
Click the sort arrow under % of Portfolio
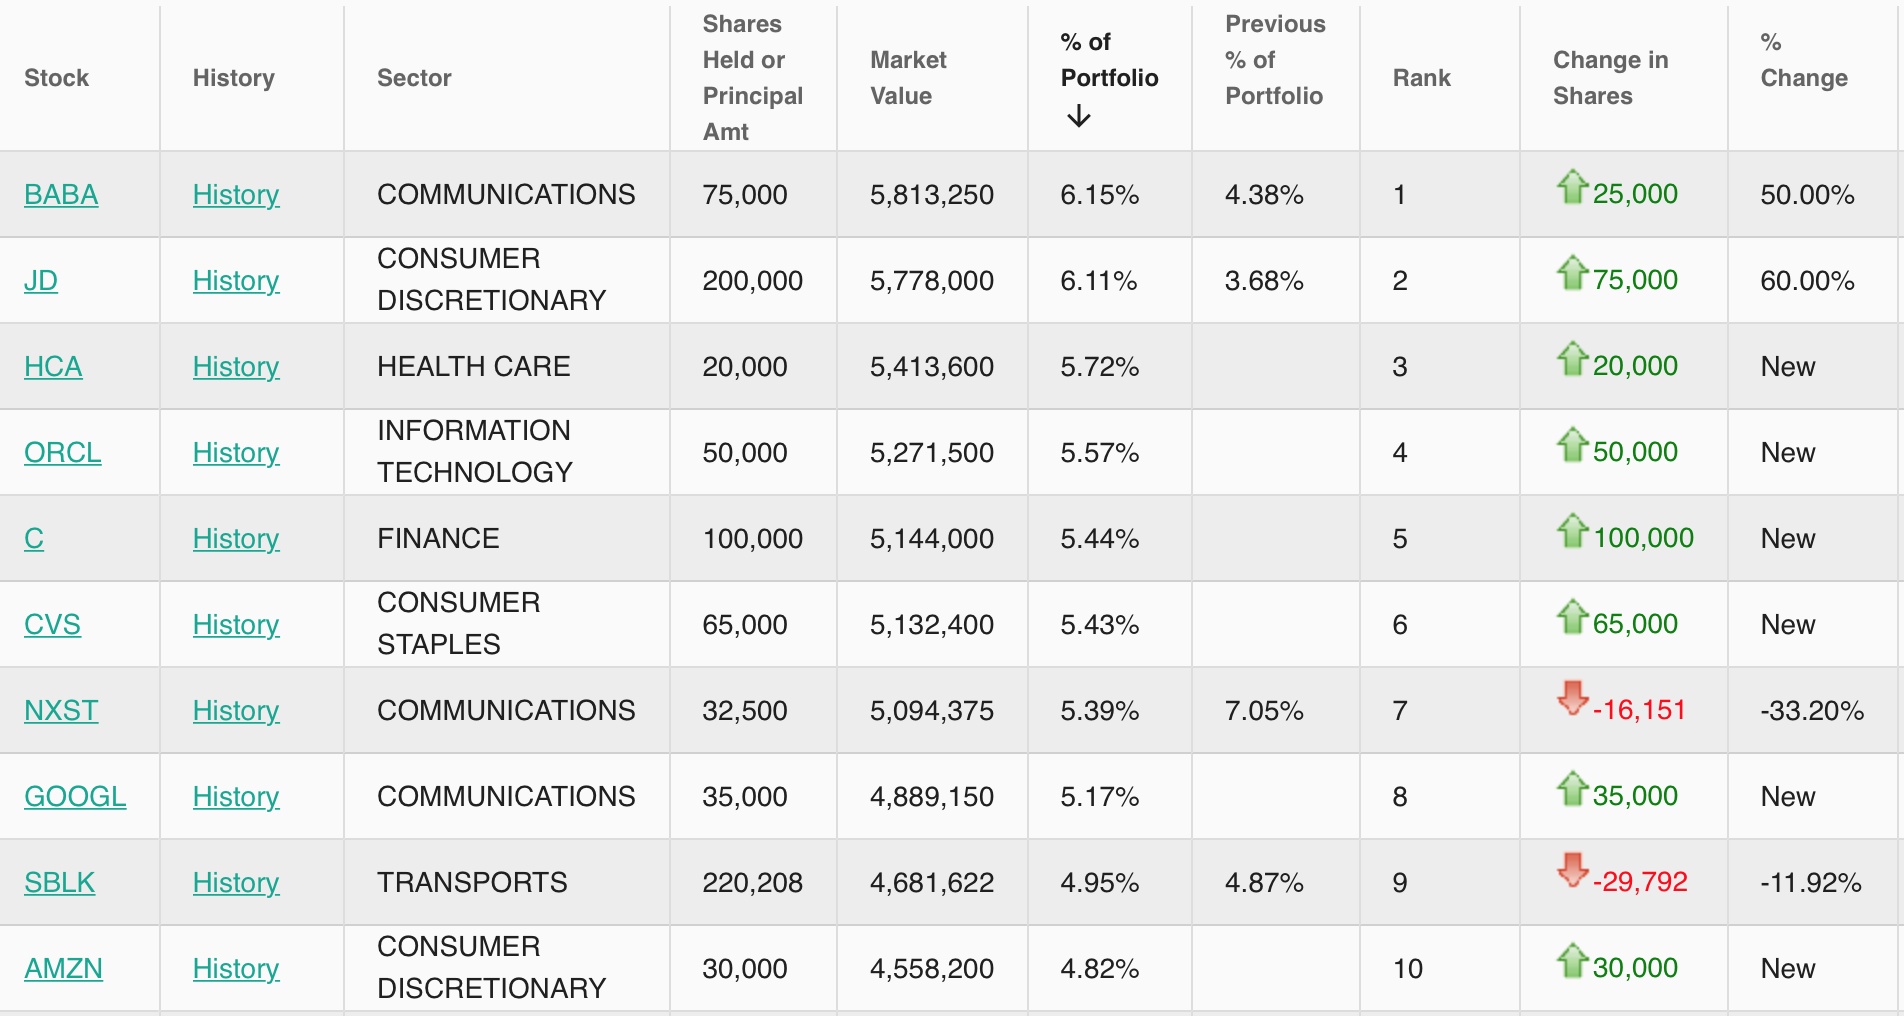coord(1078,117)
